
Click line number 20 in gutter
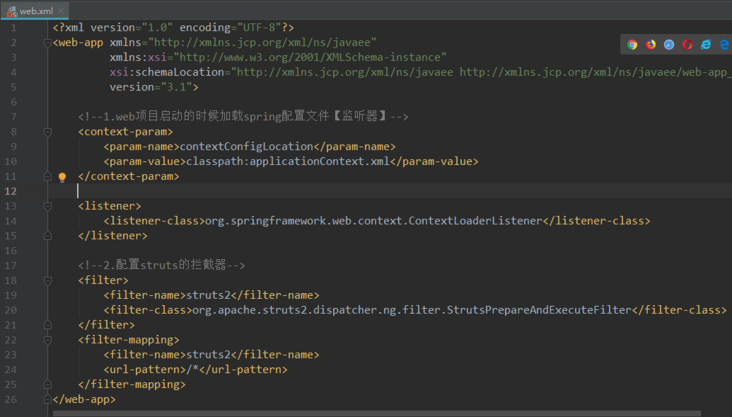click(x=11, y=310)
